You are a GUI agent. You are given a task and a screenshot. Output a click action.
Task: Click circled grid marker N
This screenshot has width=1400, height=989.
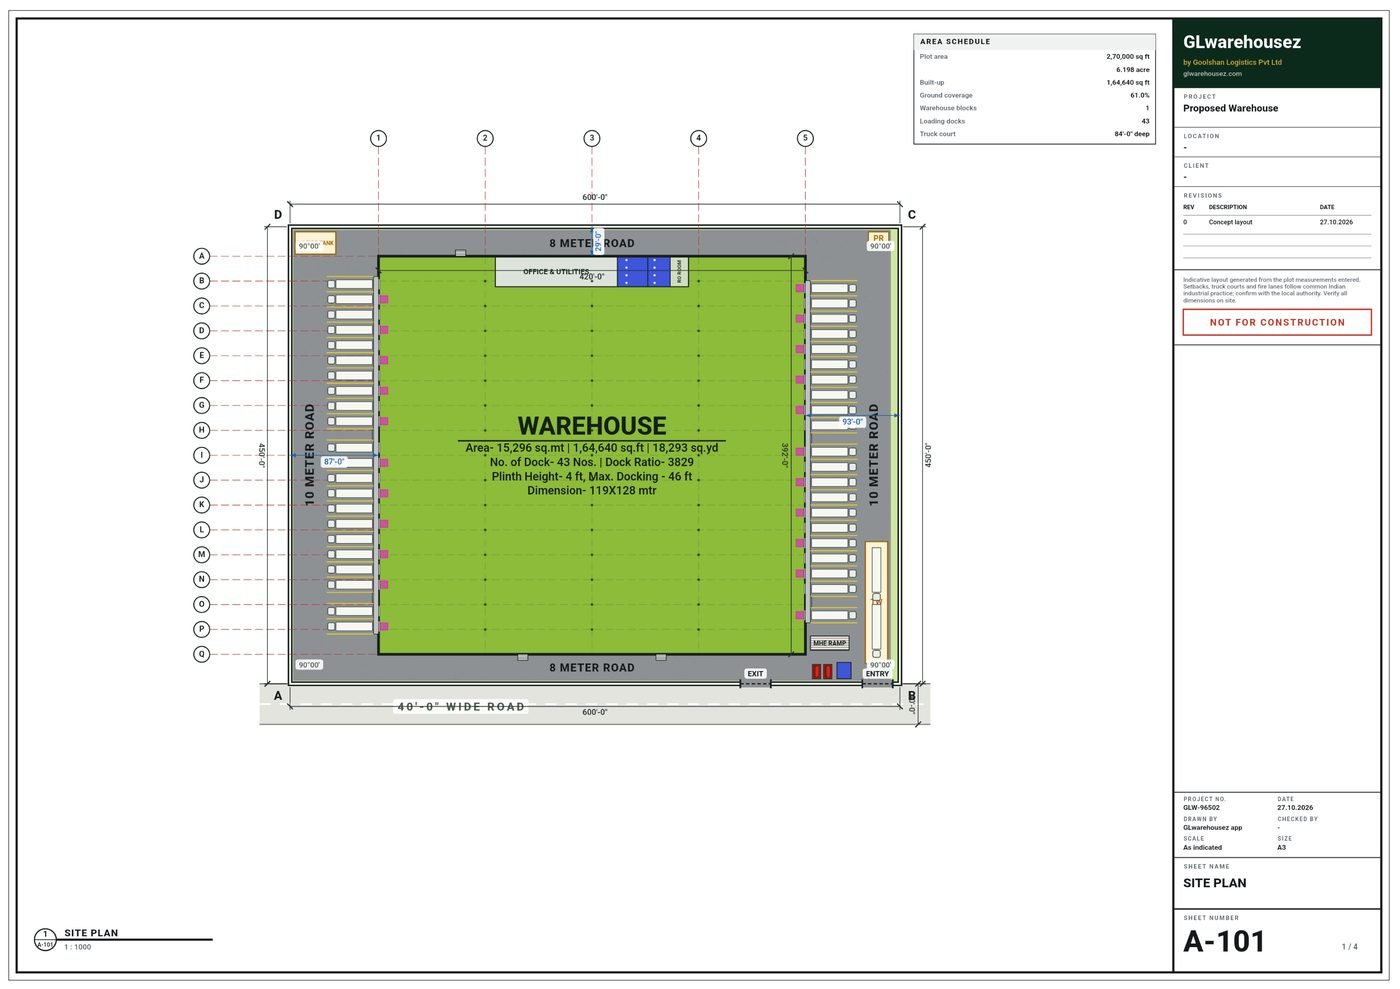coord(201,579)
